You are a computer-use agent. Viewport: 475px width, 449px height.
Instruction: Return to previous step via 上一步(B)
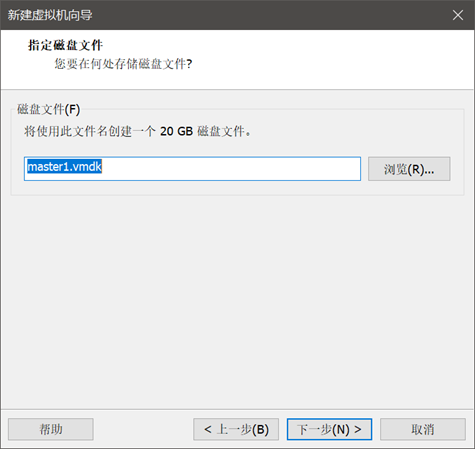[x=236, y=429]
